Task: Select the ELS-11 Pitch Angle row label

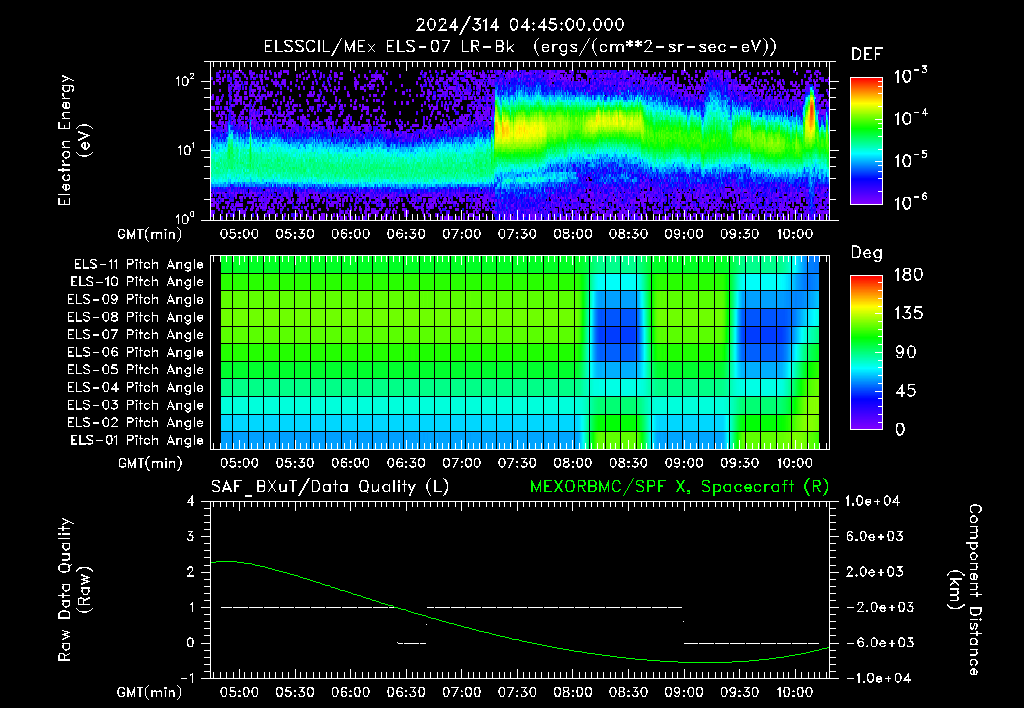Action: click(x=138, y=265)
